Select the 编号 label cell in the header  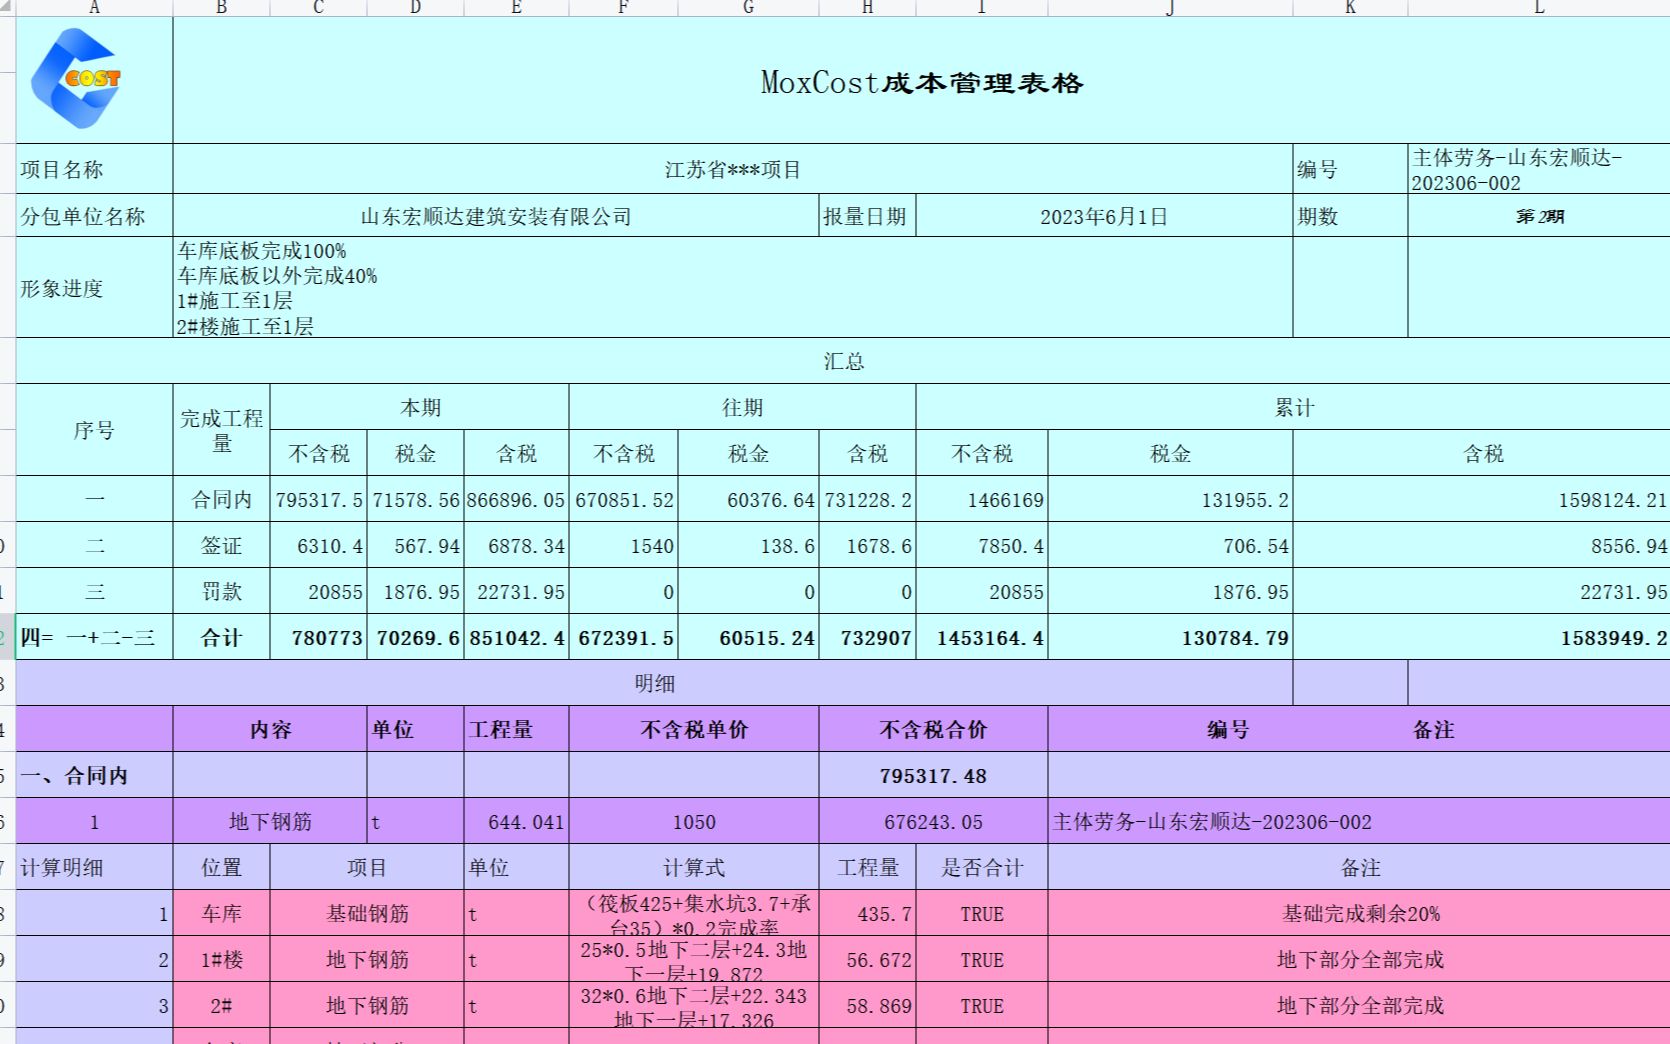1350,169
